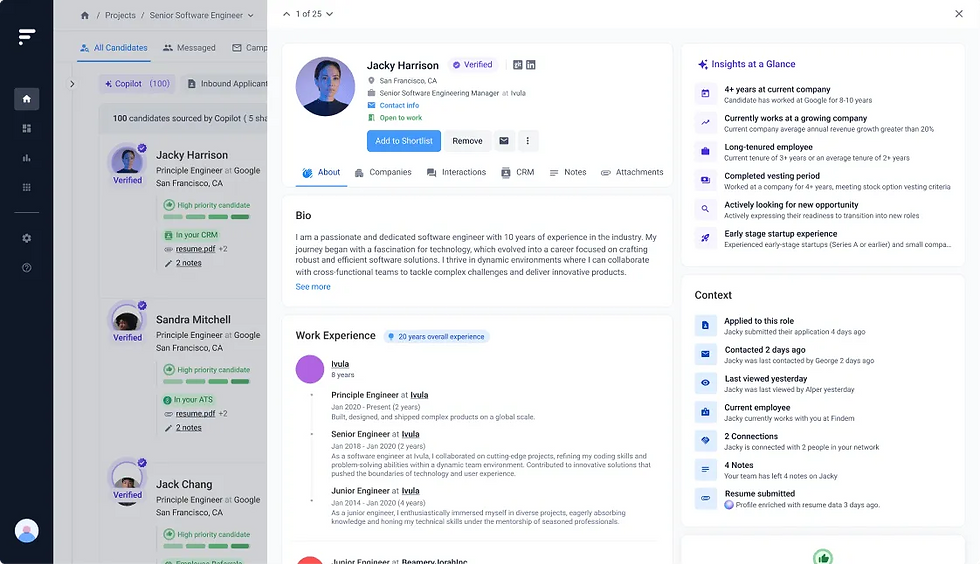
Task: Expand the bio with See more
Action: 313,286
